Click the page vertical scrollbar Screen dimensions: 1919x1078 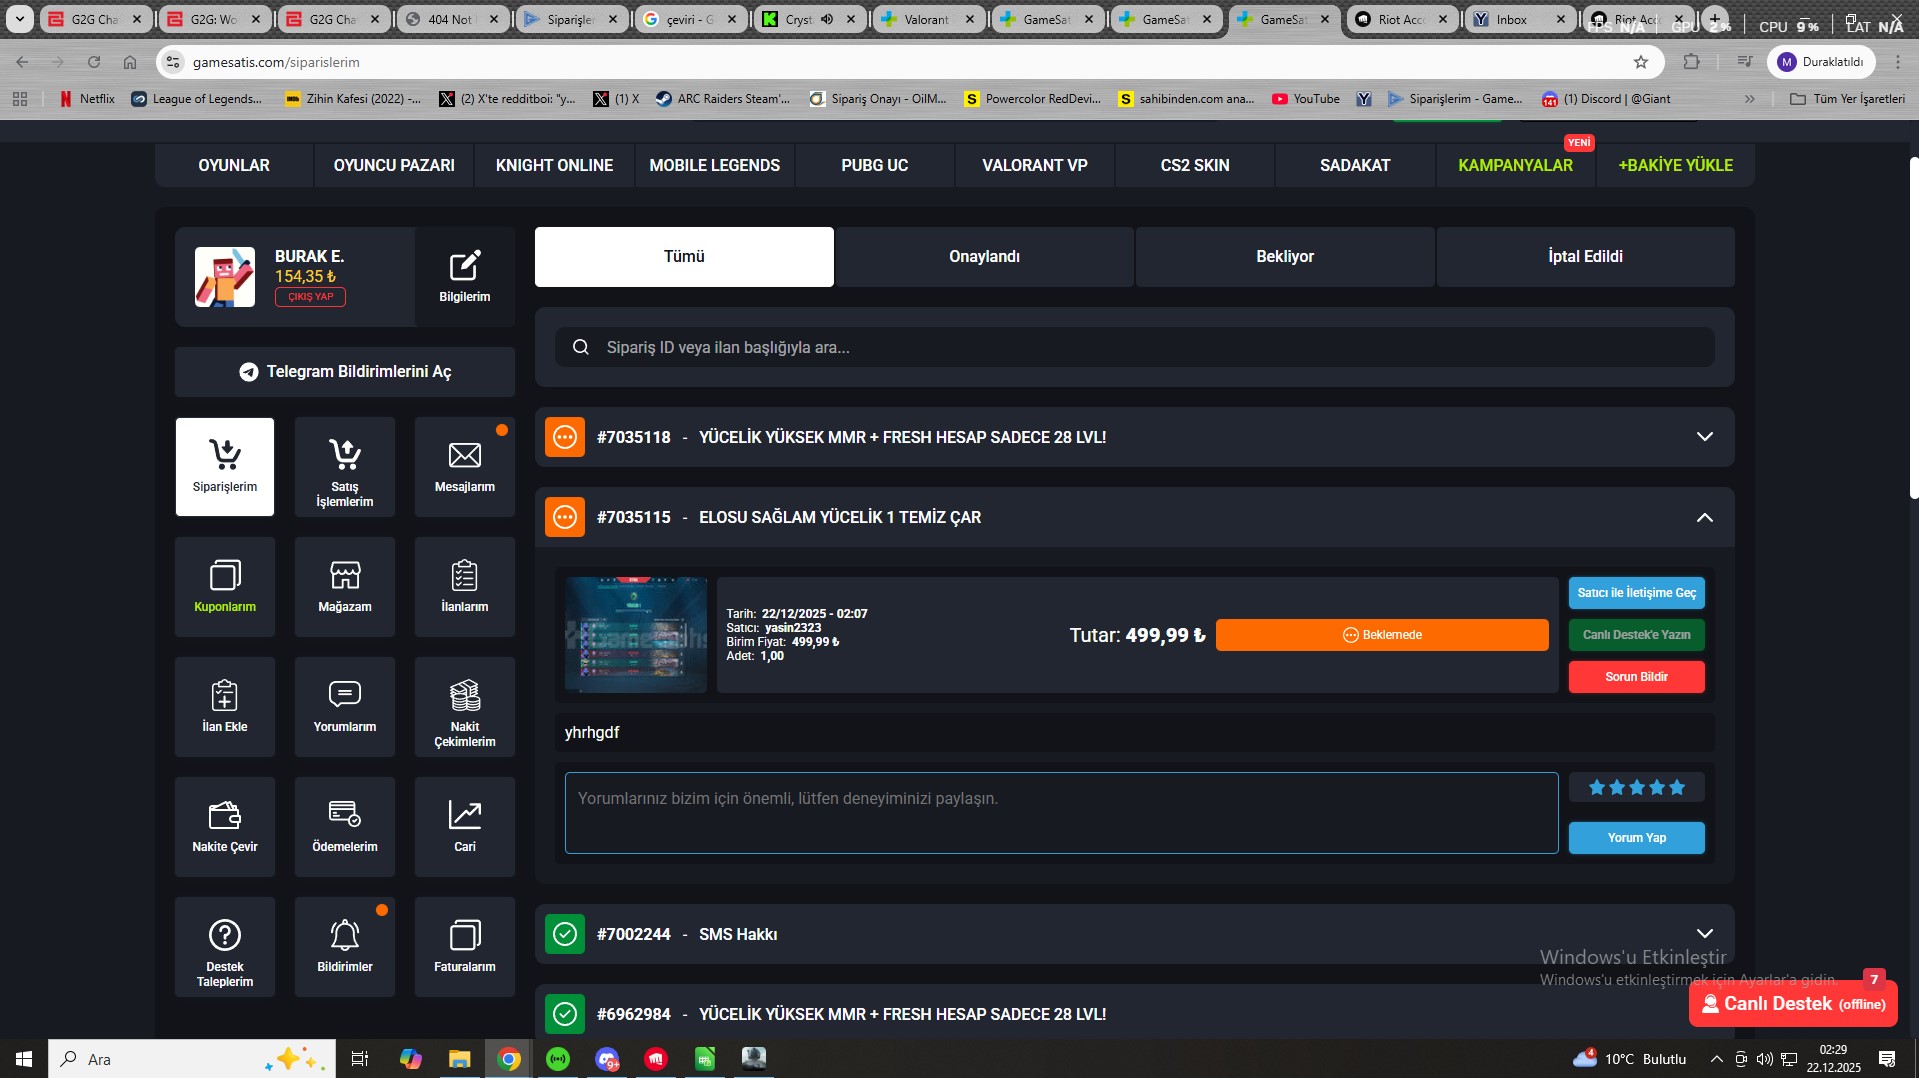1914,328
